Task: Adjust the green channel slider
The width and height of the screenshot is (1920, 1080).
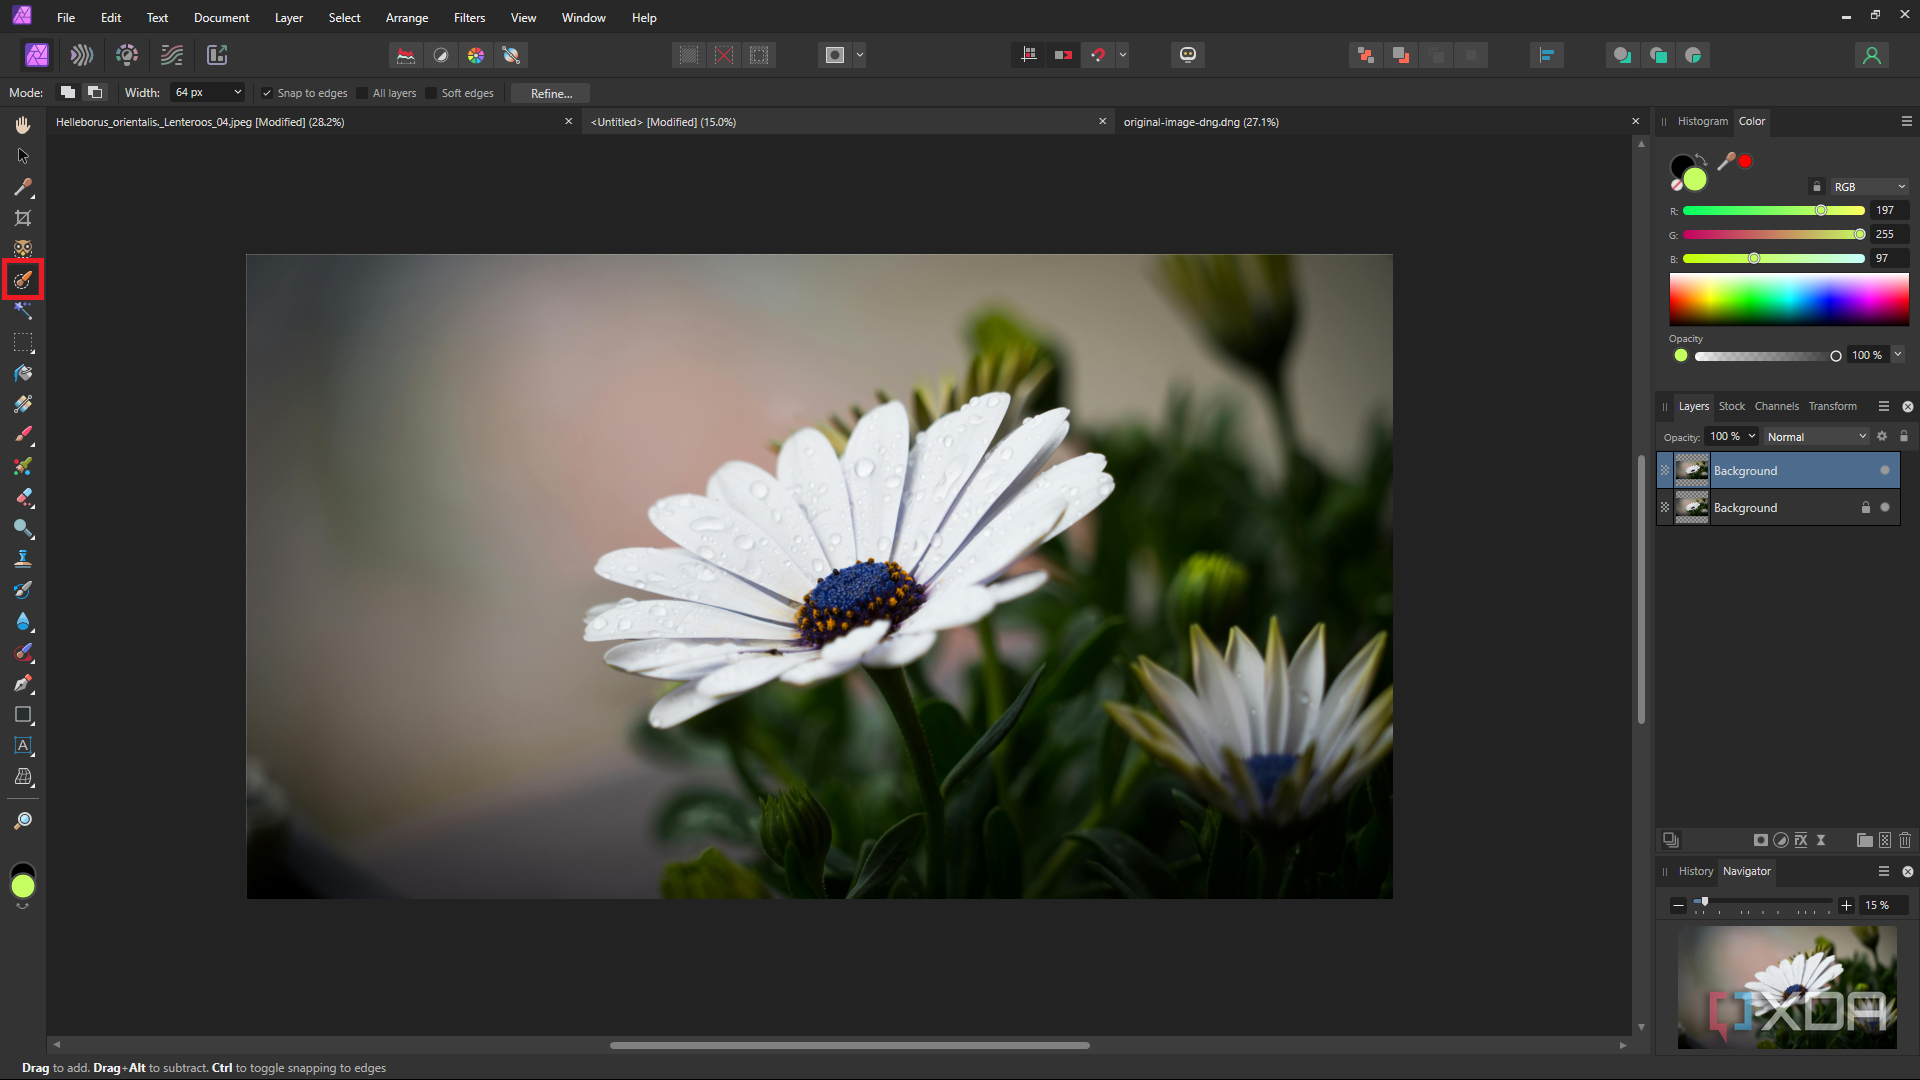Action: 1773,235
